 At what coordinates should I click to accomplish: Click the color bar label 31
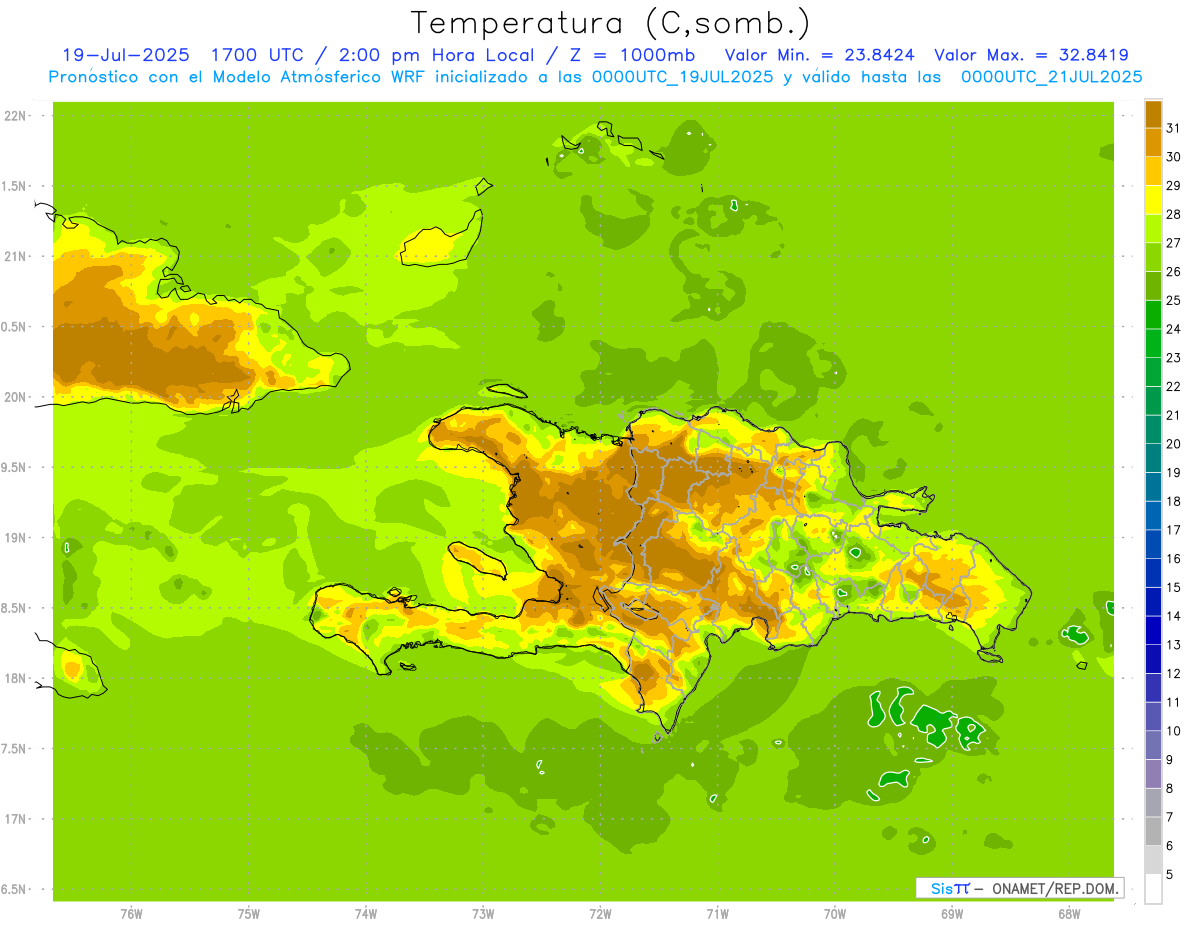click(x=1173, y=128)
